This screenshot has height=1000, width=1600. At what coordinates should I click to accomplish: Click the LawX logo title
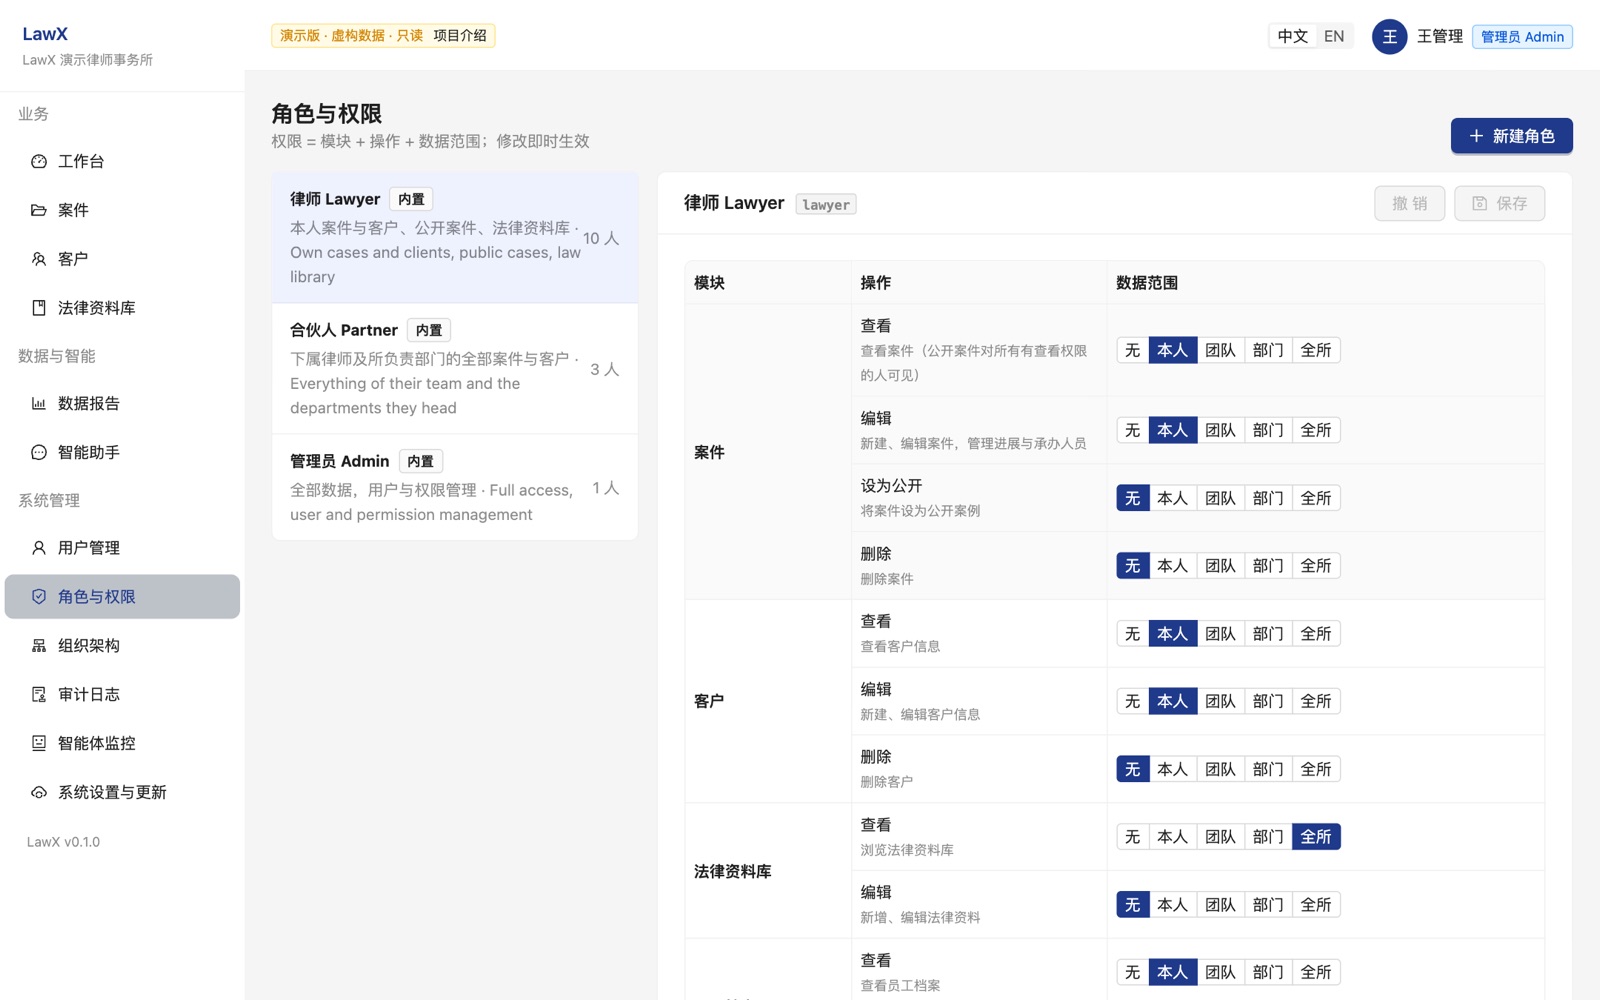pyautogui.click(x=45, y=34)
